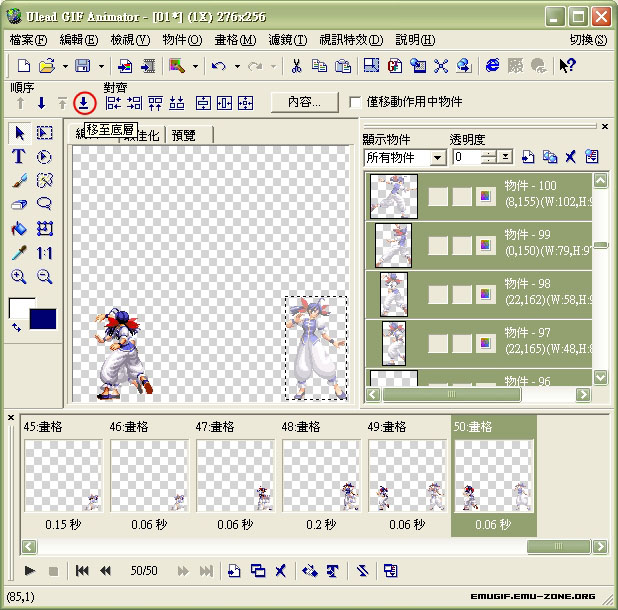Image resolution: width=618 pixels, height=610 pixels.
Task: Toggle second box of object 98 row
Action: click(462, 294)
